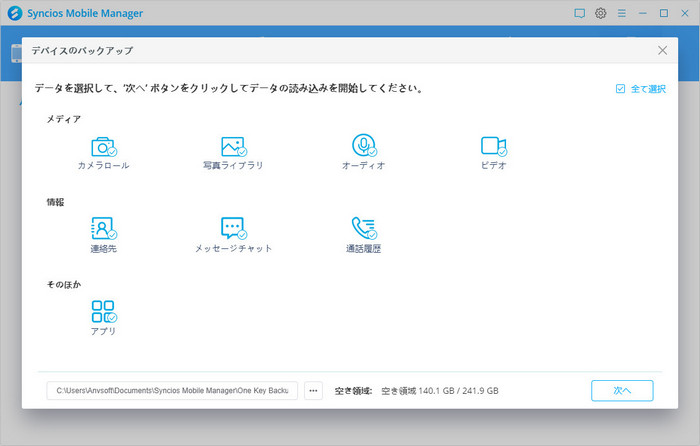Open Syncios settings gear icon

[600, 13]
